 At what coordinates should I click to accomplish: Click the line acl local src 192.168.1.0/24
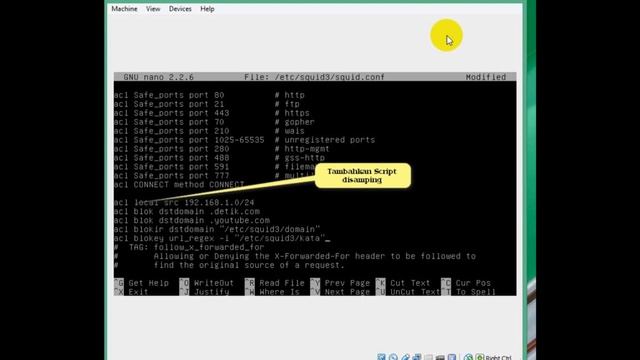pyautogui.click(x=184, y=203)
